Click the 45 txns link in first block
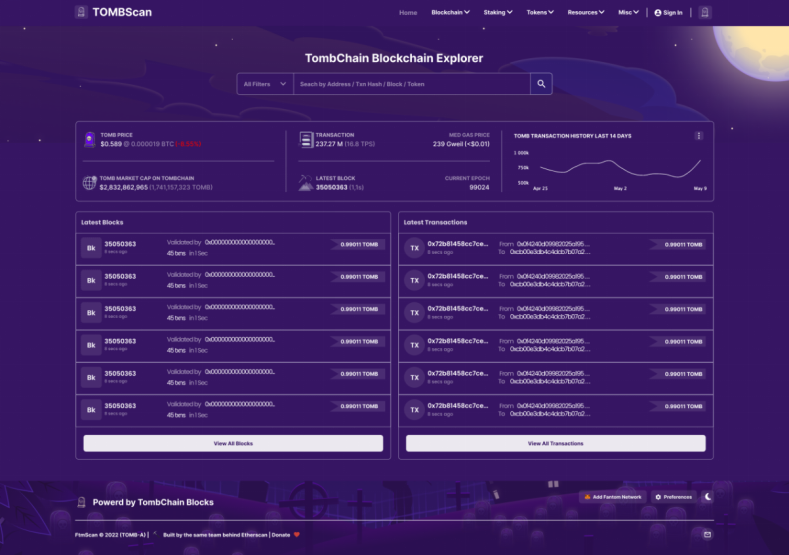789x555 pixels. tap(176, 254)
